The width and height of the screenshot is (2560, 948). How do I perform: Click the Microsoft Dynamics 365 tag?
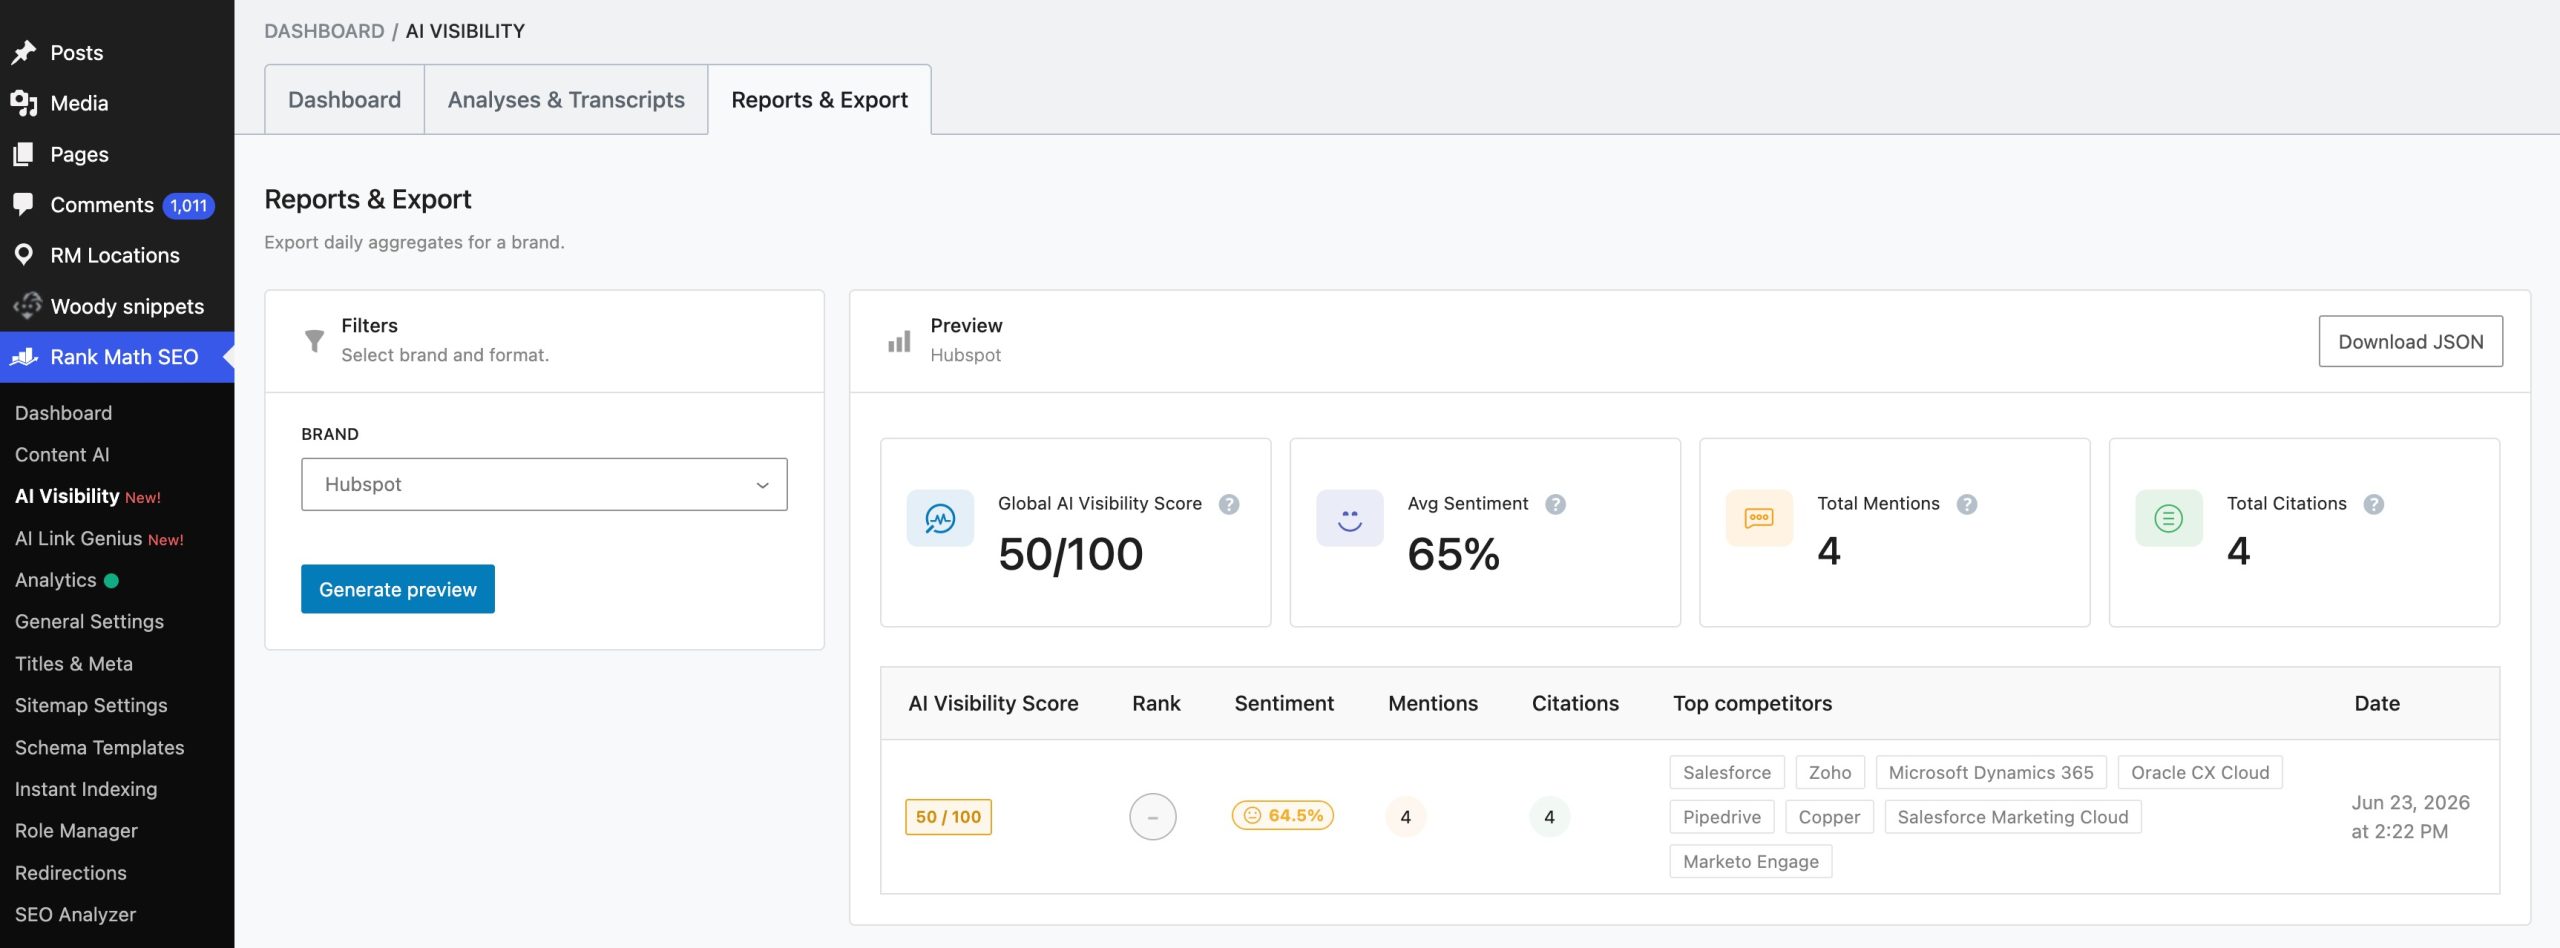coord(1991,772)
